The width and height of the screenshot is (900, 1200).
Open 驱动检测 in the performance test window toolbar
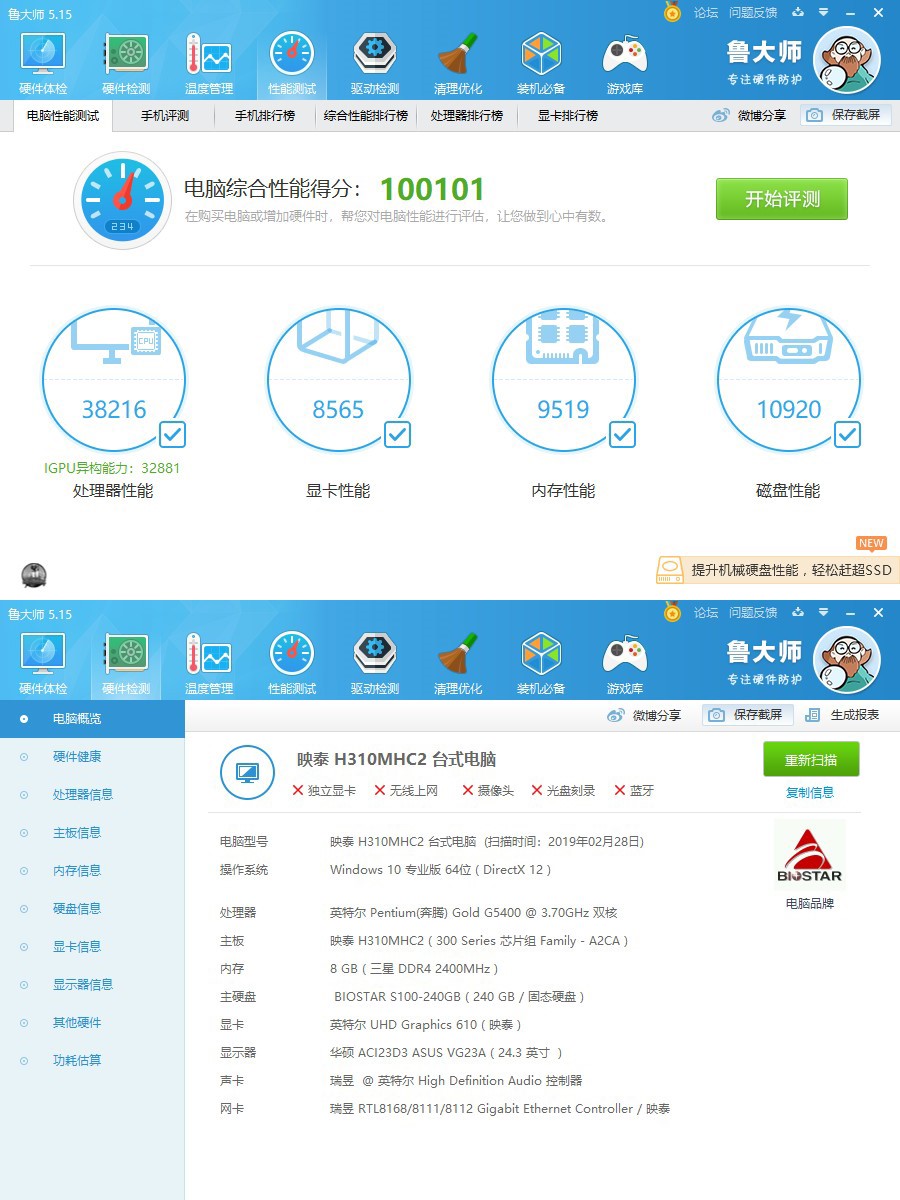[375, 65]
